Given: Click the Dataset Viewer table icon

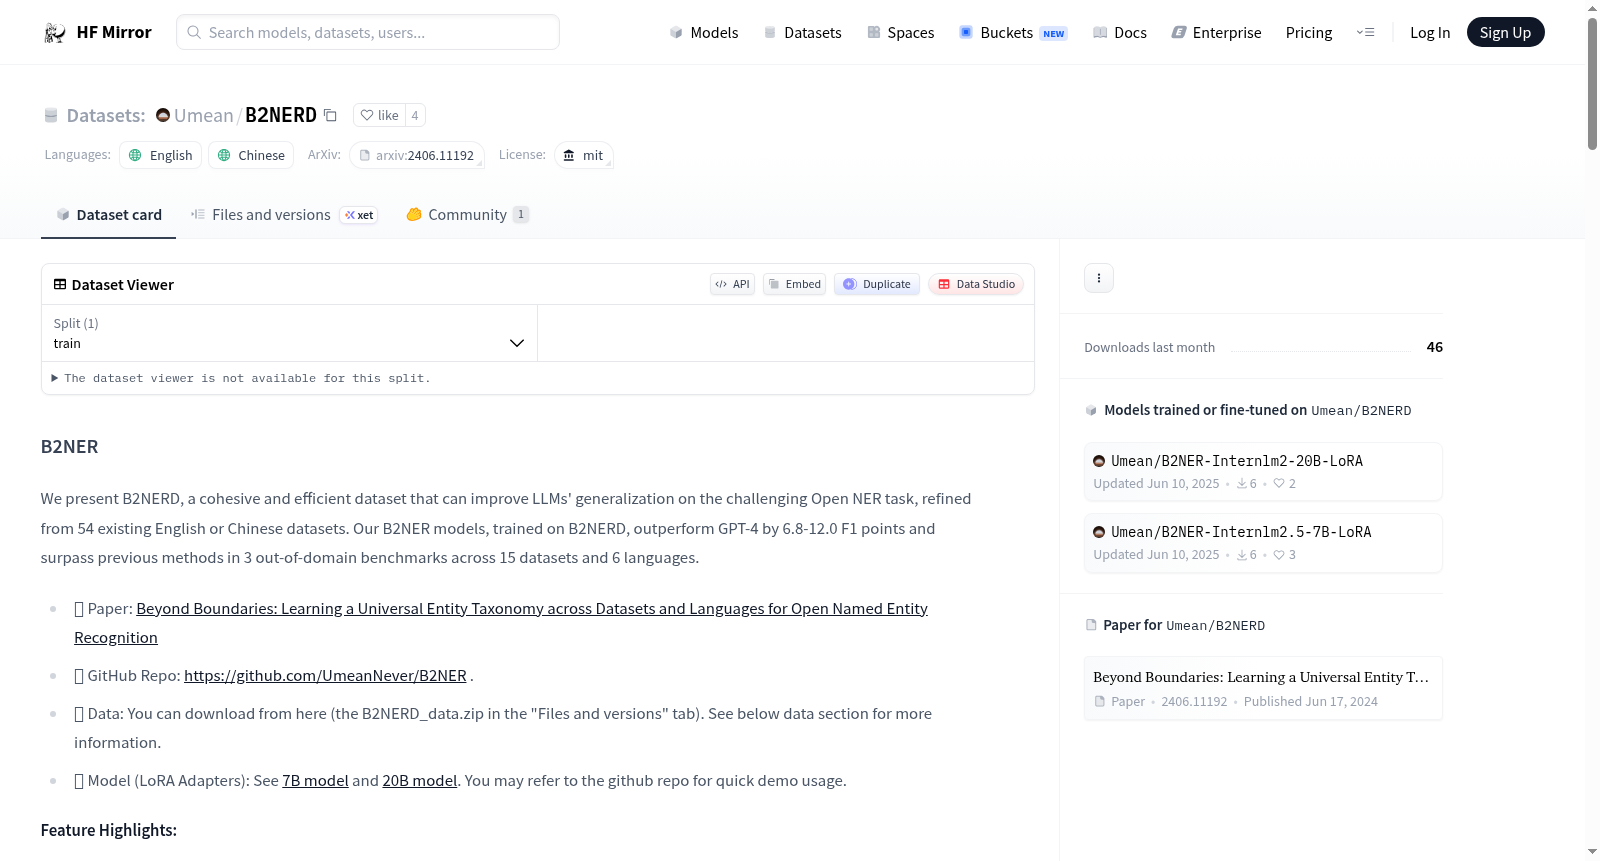Looking at the screenshot, I should tap(60, 285).
